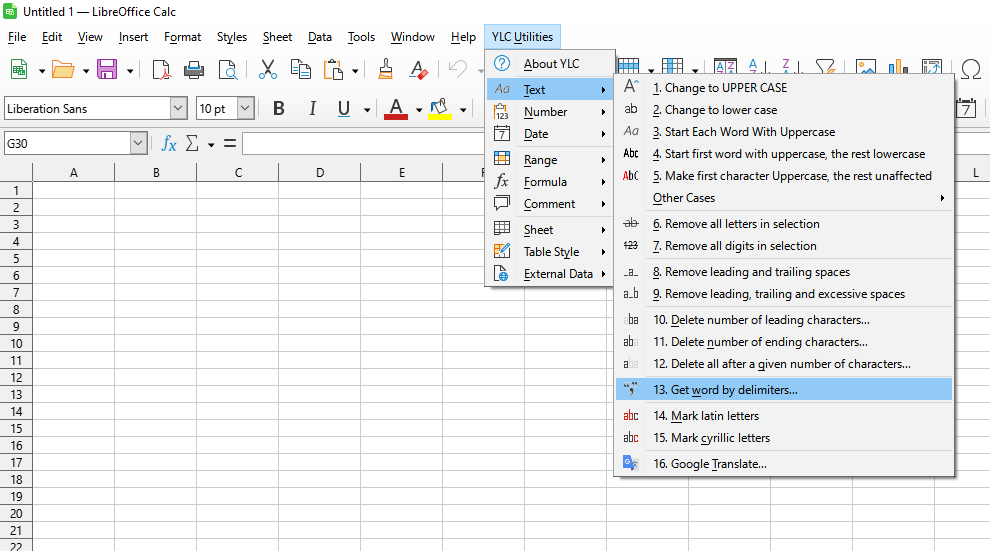Expand the Name Box dropdown

tap(138, 144)
